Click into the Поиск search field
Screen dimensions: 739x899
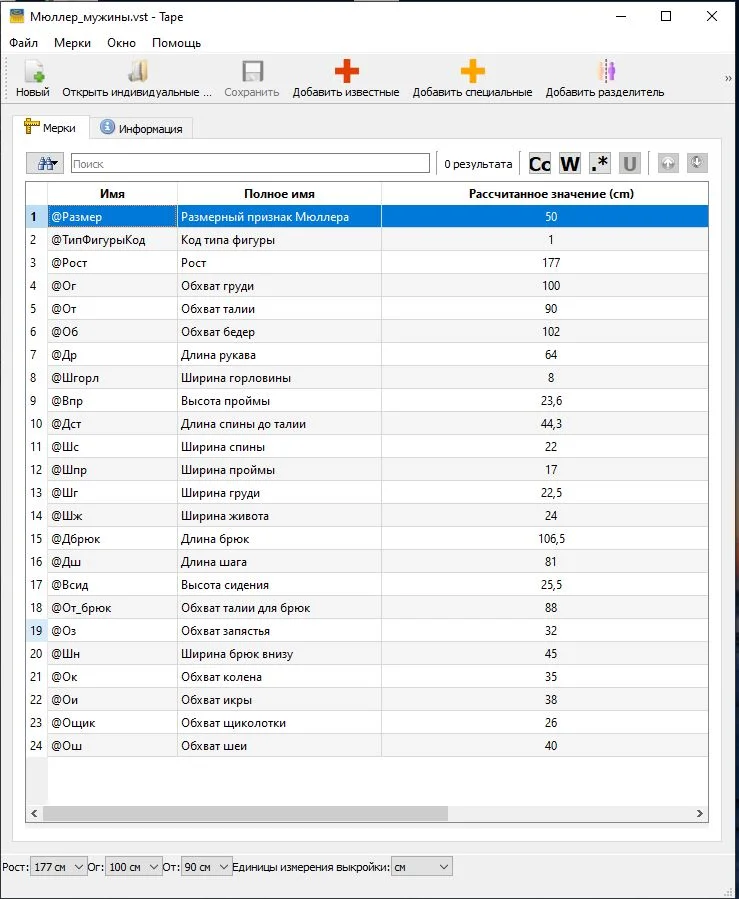point(250,163)
